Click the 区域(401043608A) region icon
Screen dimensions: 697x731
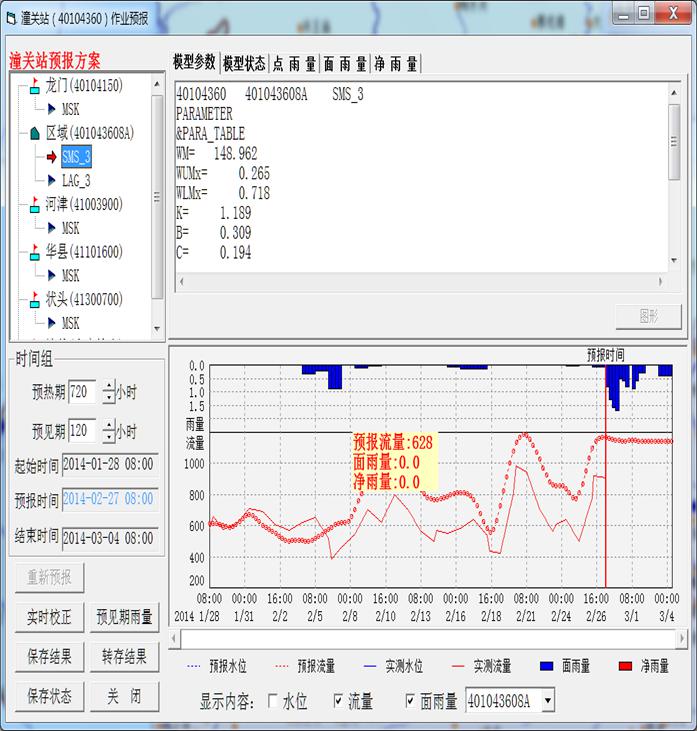tap(35, 134)
